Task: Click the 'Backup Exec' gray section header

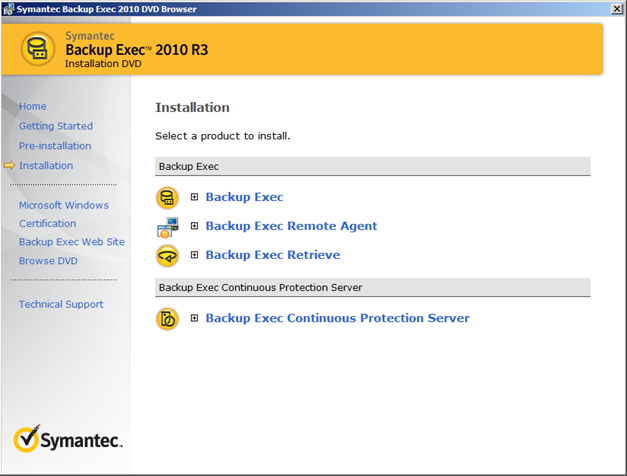Action: pos(373,166)
